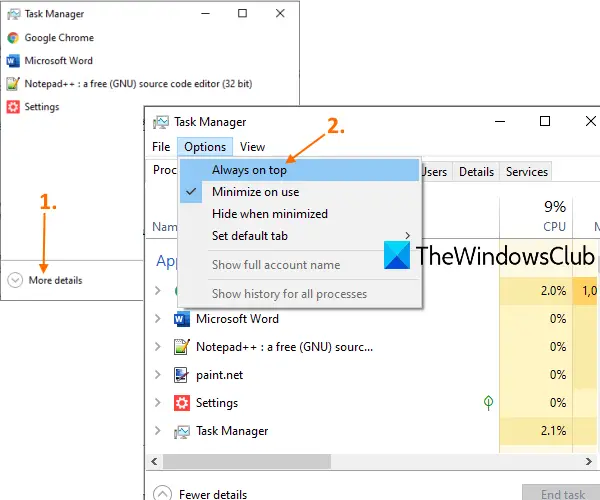Click Fewer details expander button
Screen dimensions: 600x500
click(201, 494)
